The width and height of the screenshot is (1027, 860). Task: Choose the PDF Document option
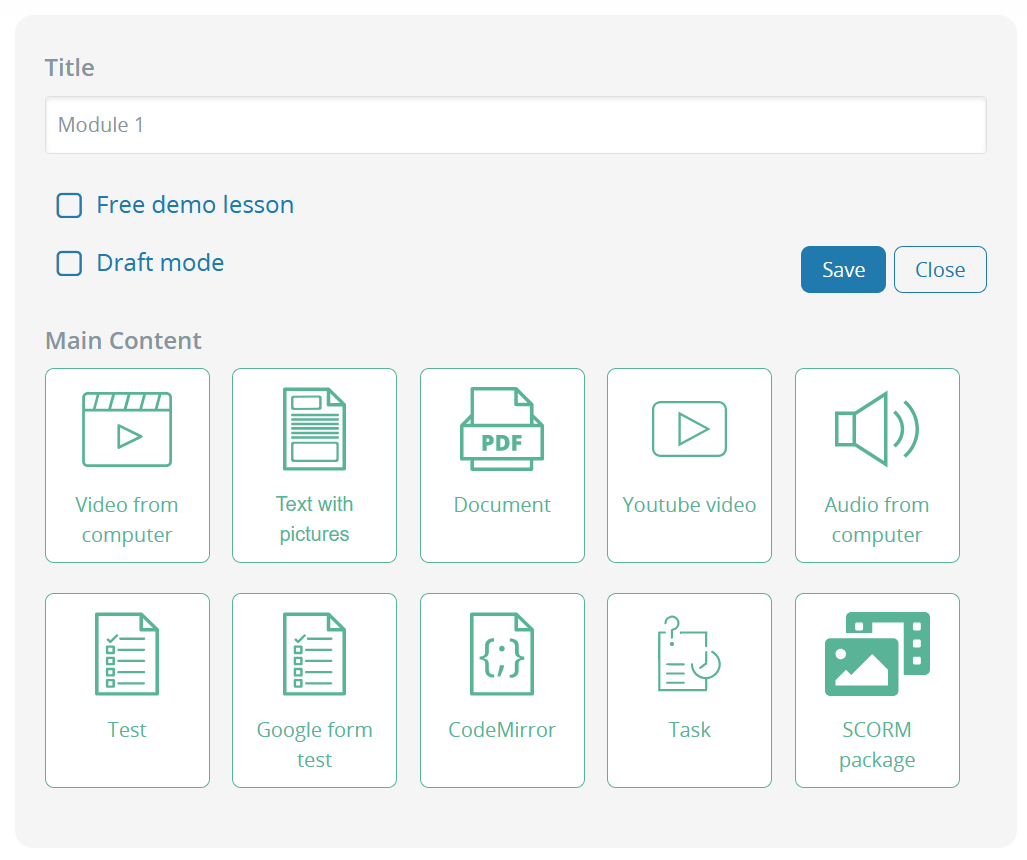click(x=502, y=465)
